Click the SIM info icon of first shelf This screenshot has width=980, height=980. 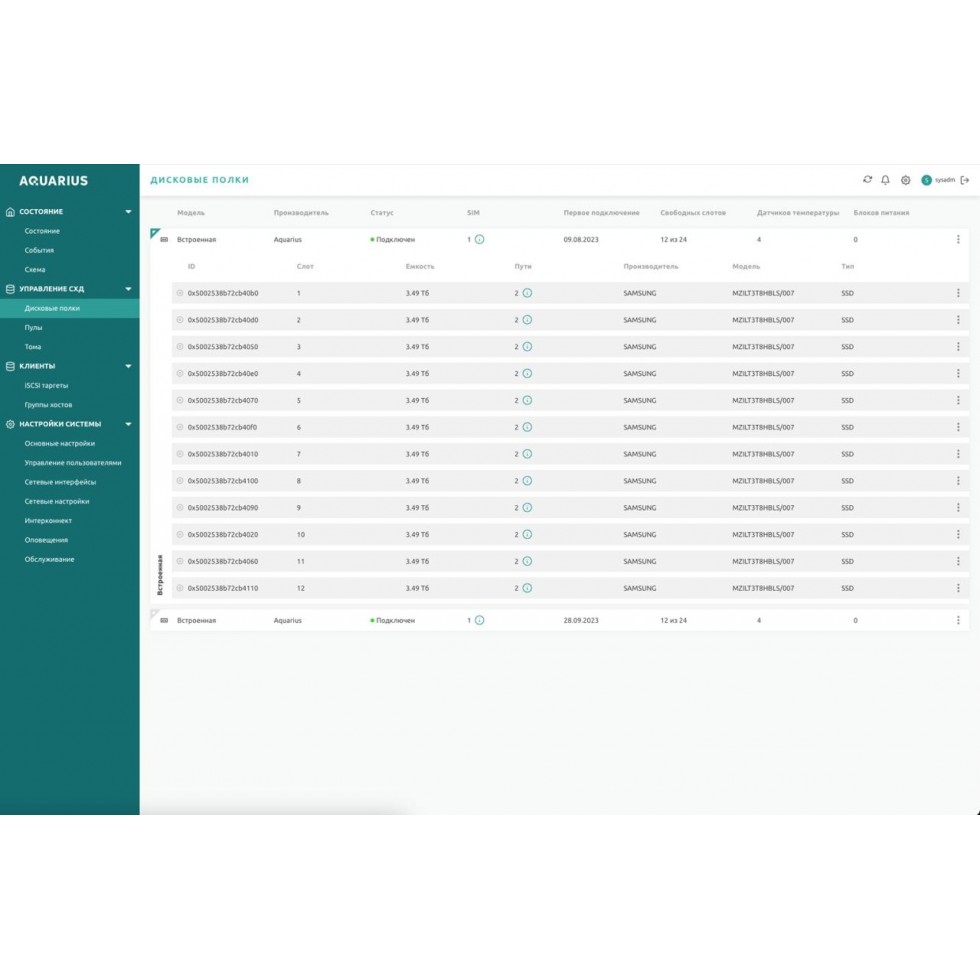pos(479,240)
